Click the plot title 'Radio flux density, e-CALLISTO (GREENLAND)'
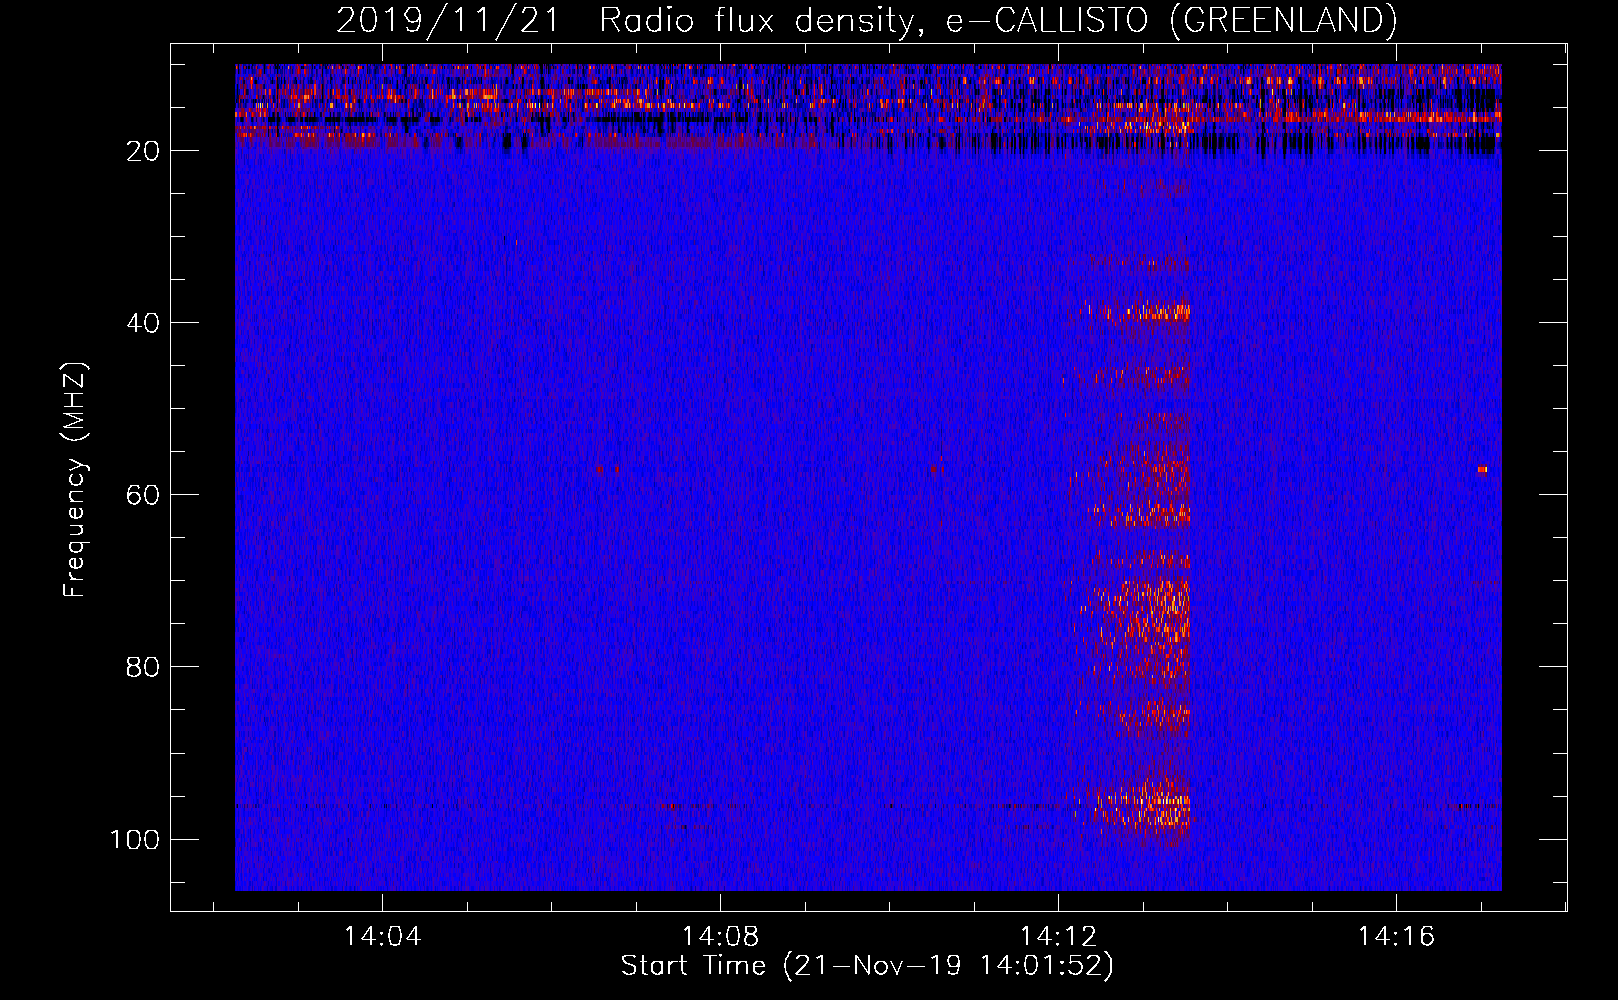 point(997,20)
